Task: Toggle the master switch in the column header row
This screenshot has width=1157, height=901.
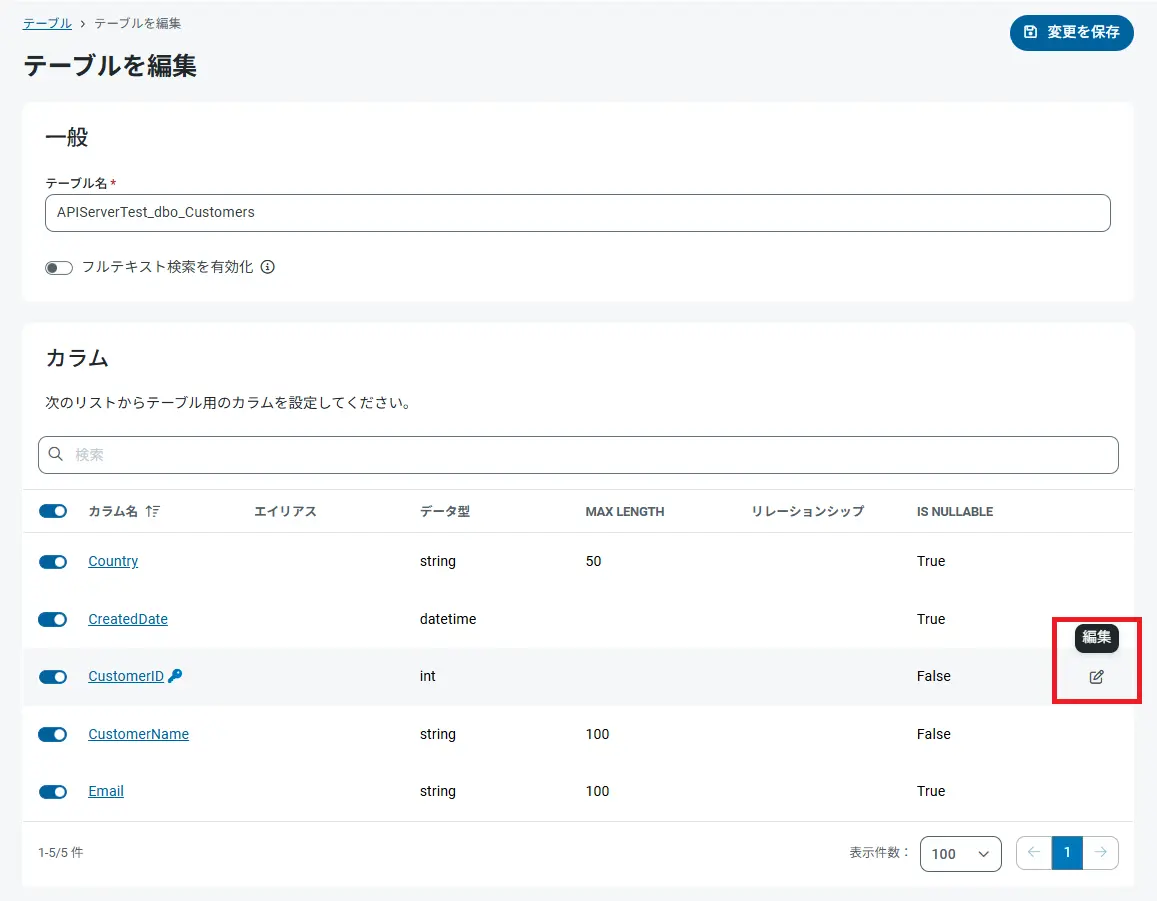Action: point(51,510)
